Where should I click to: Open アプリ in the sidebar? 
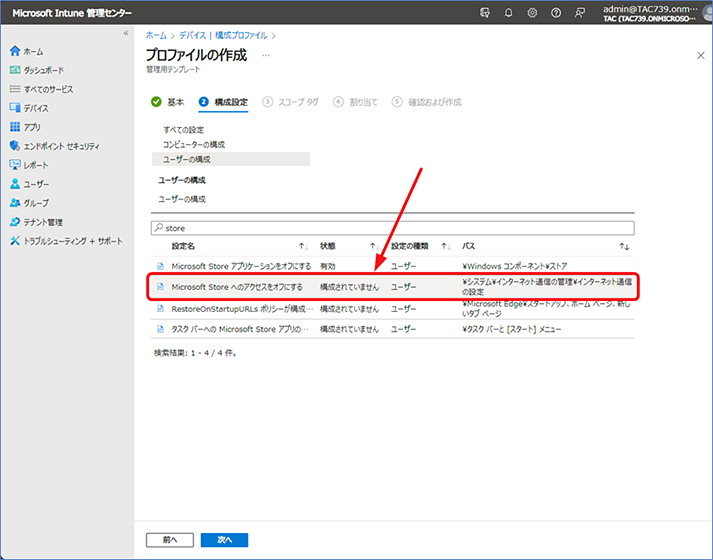click(x=25, y=127)
